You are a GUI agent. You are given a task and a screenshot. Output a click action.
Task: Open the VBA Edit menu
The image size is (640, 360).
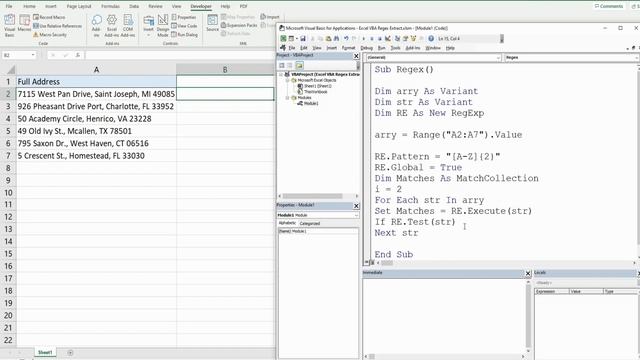(304, 48)
